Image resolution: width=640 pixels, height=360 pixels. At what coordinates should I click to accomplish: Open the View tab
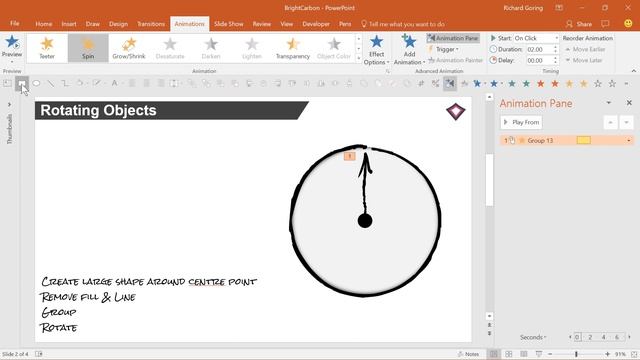(x=287, y=24)
